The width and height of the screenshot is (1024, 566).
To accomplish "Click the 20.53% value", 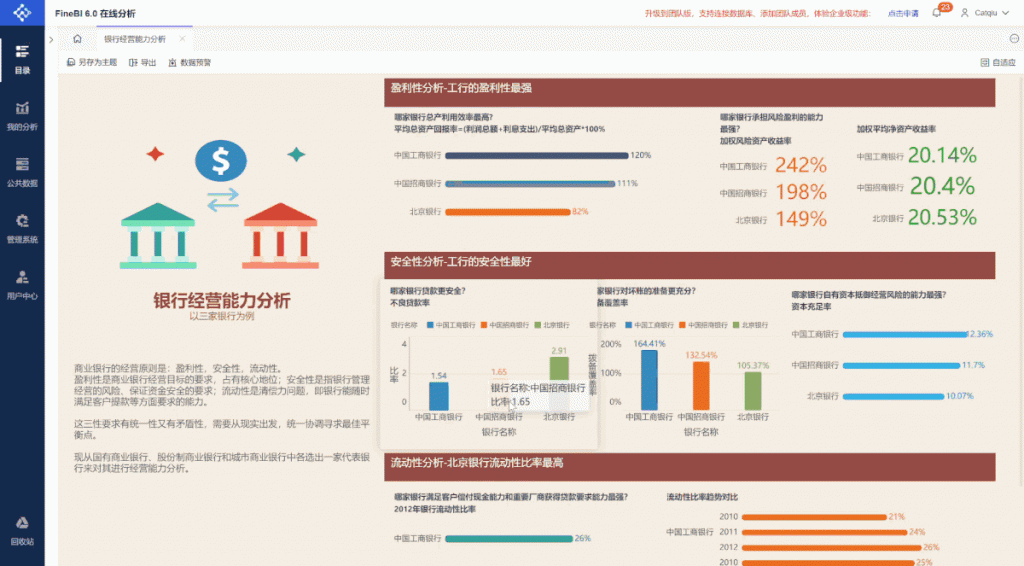I will (x=942, y=217).
